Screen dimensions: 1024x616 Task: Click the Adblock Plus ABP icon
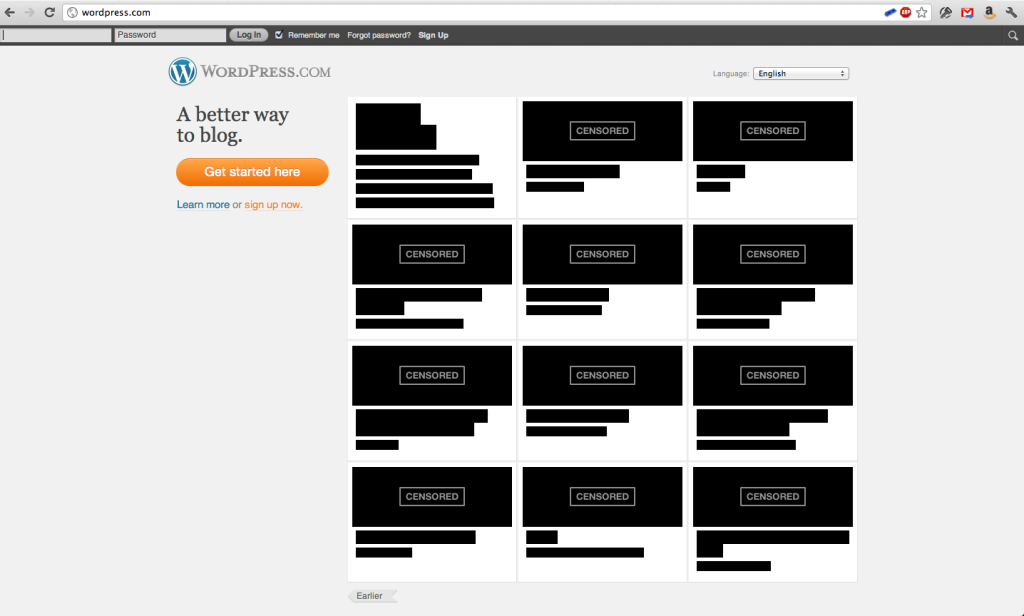(906, 12)
